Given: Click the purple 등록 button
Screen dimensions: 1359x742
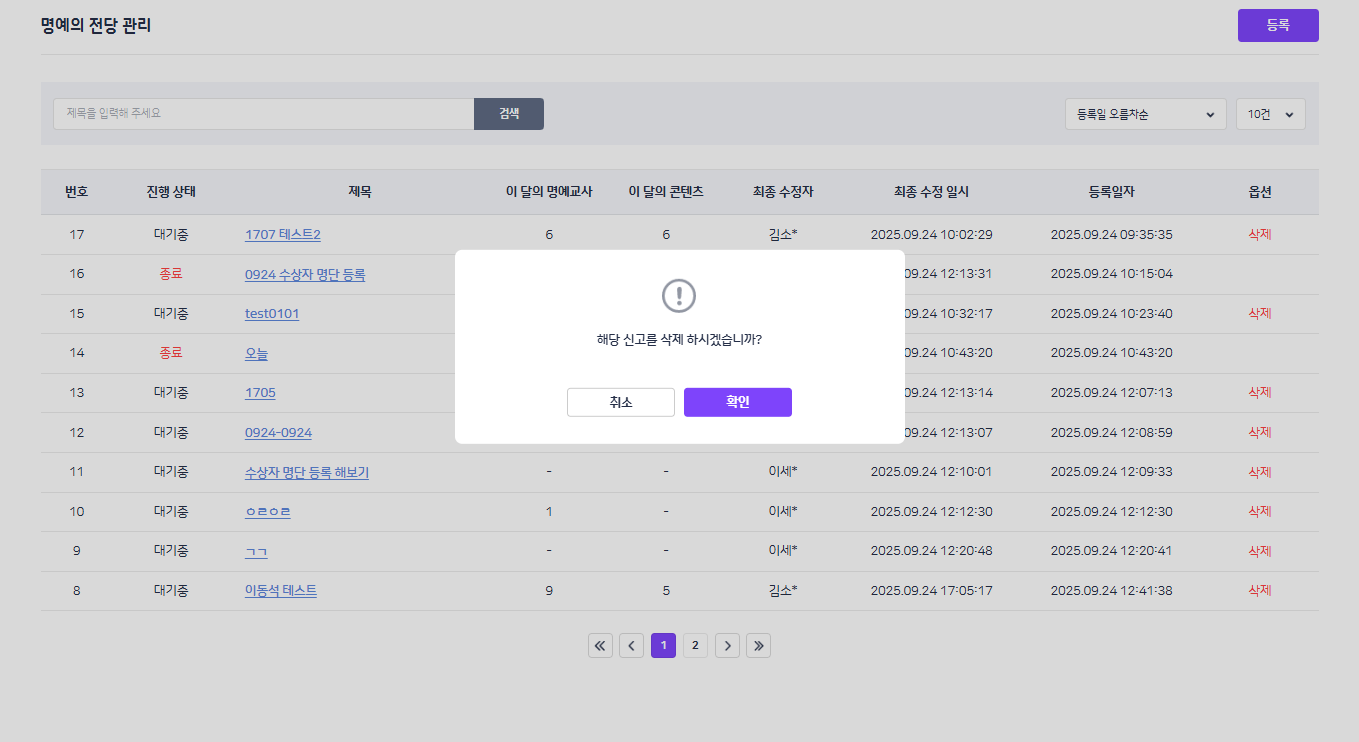Looking at the screenshot, I should 1277,26.
